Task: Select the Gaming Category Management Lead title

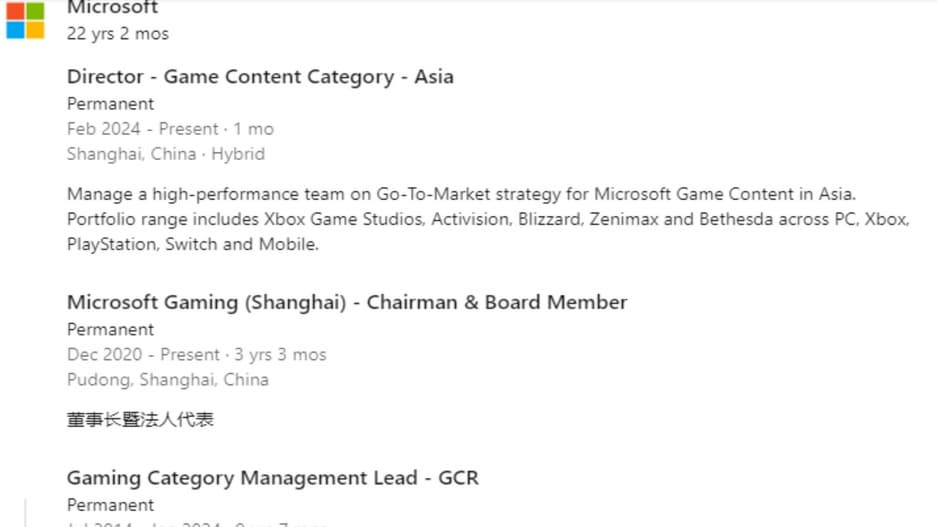Action: coord(272,478)
